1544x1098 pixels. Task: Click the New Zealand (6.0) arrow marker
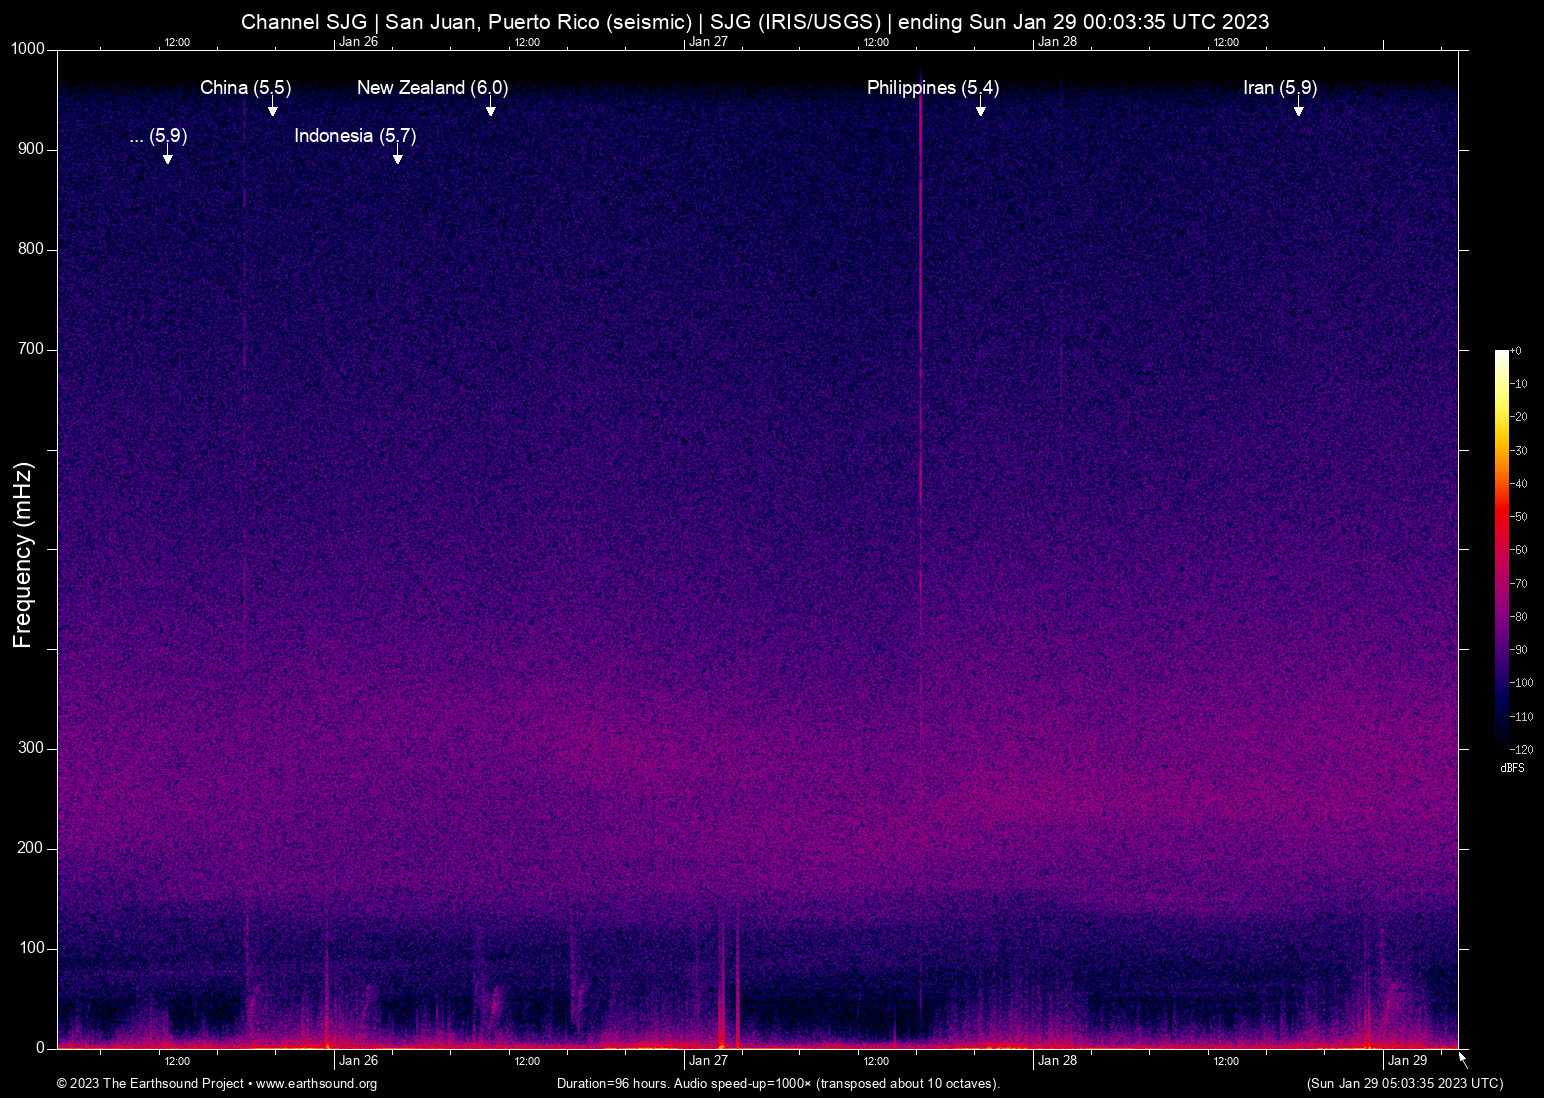(490, 110)
